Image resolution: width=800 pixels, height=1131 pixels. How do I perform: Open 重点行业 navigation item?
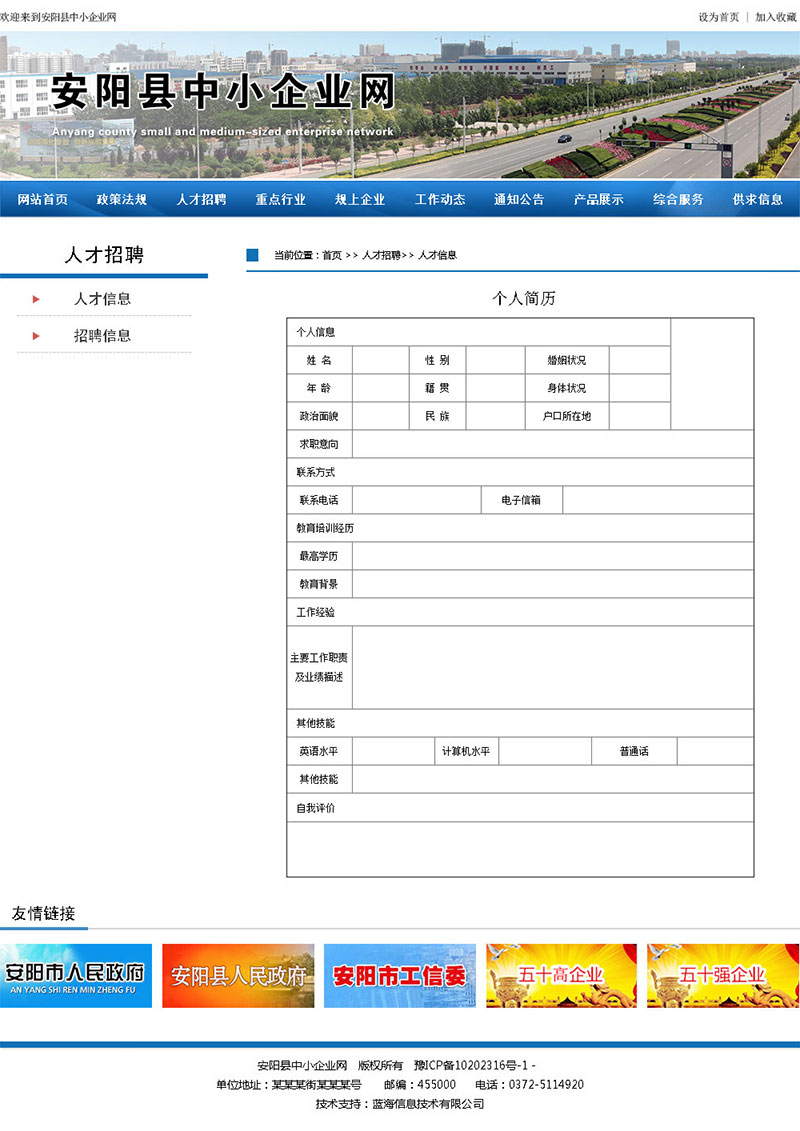(281, 199)
